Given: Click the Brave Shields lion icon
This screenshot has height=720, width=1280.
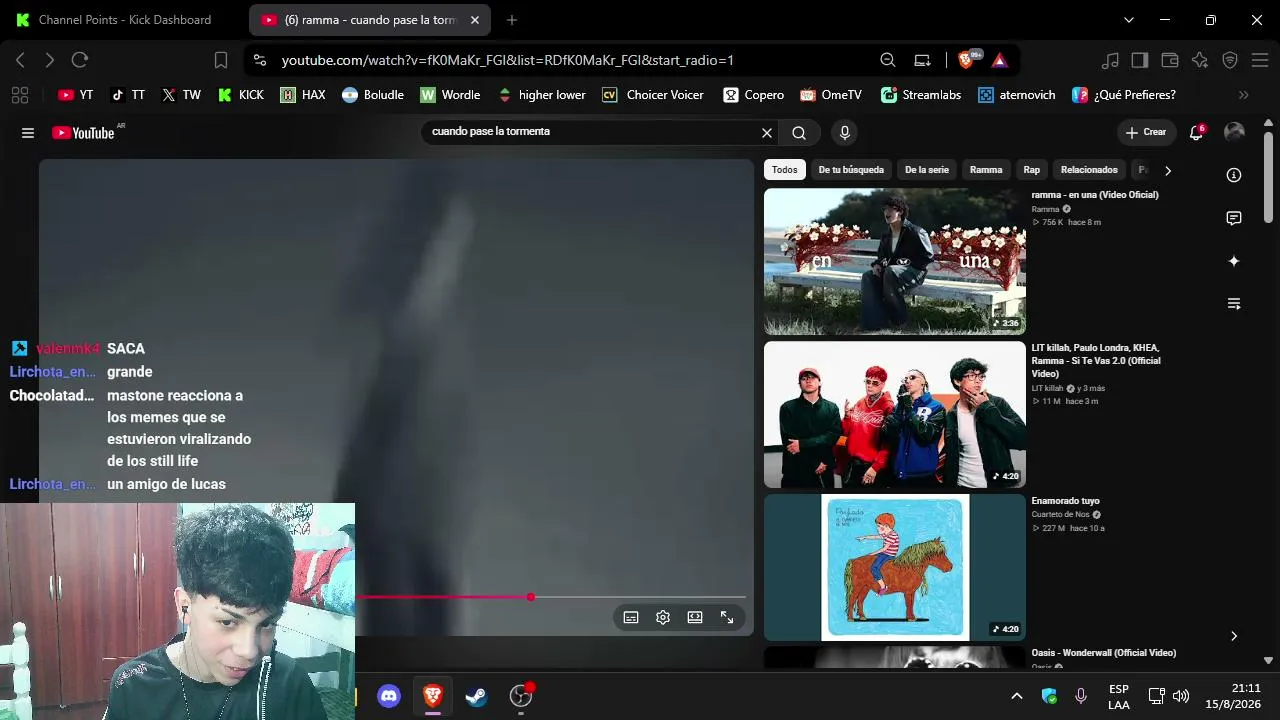Looking at the screenshot, I should point(966,60).
